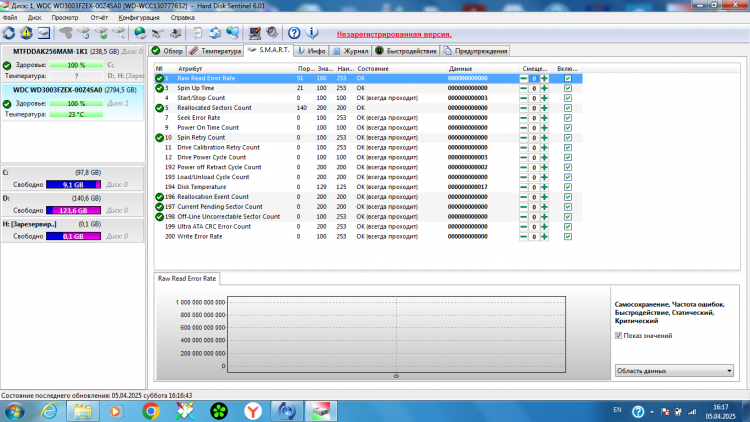Switch to the Инфо tab
750x422 pixels.
pos(311,51)
